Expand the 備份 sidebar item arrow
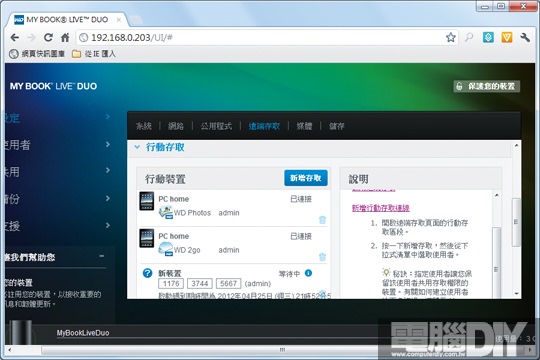 click(x=108, y=198)
